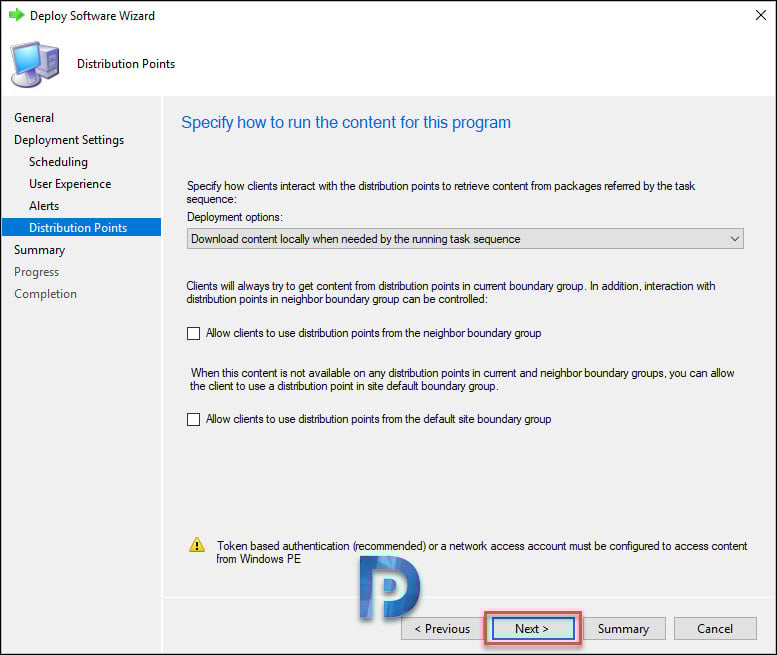Open the Deployment Settings page
Screen dimensions: 777x655
point(69,140)
